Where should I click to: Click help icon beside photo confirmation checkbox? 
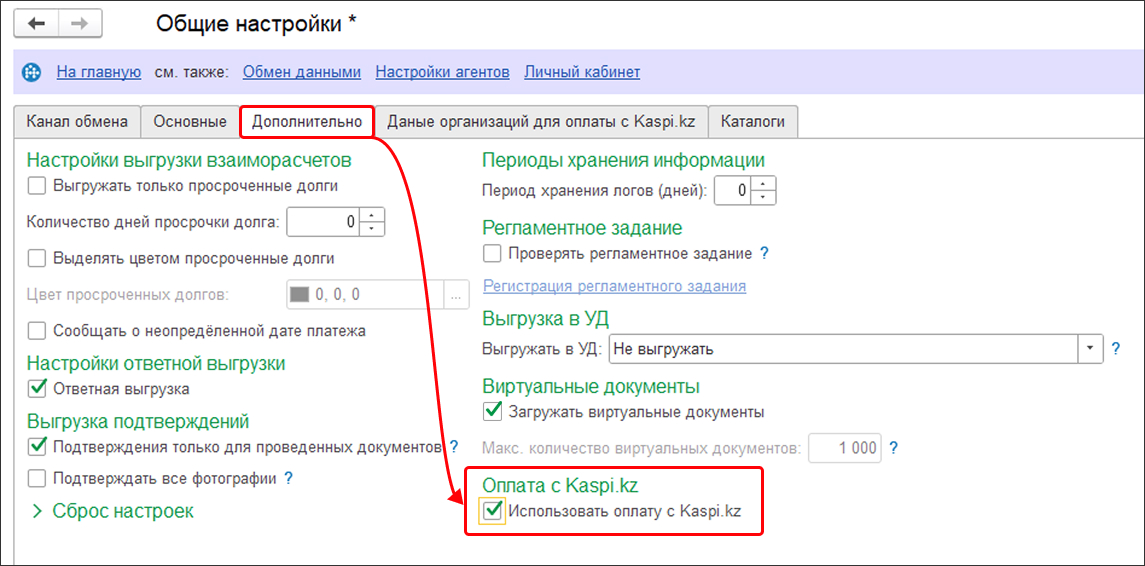click(289, 478)
